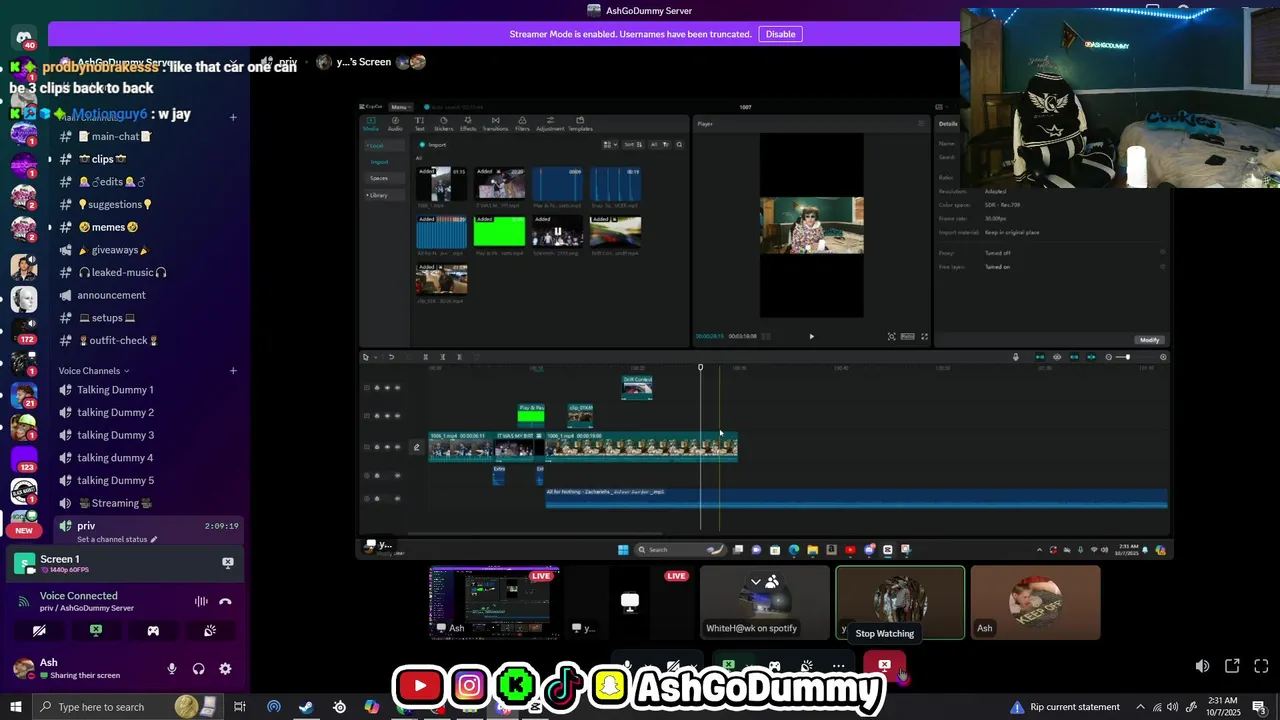This screenshot has width=1280, height=720.
Task: Open Discord user settings gear
Action: pyautogui.click(x=225, y=669)
